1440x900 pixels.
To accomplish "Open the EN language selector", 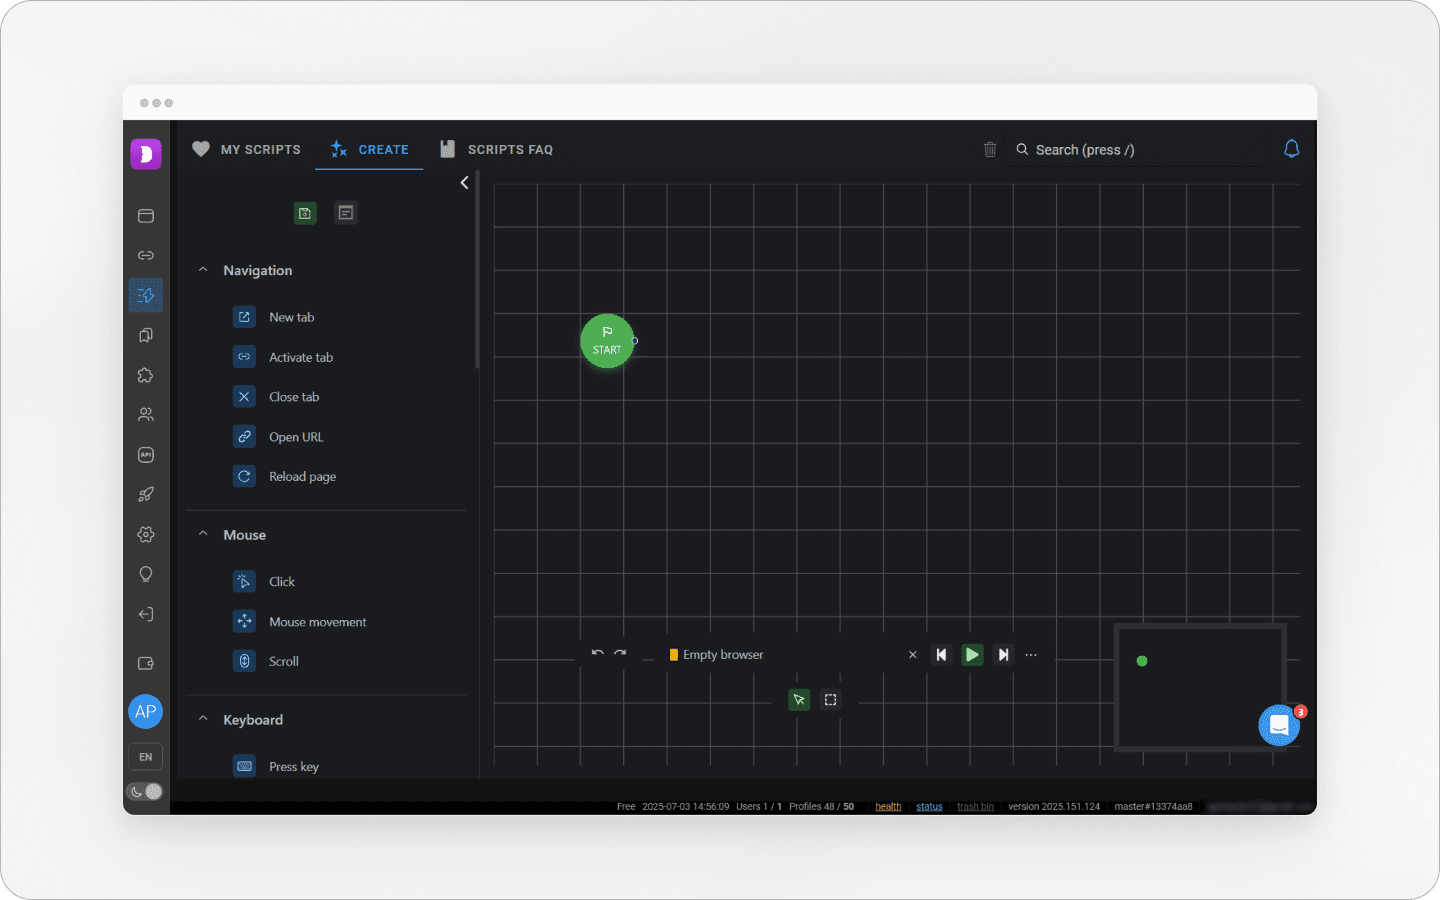I will click(x=146, y=757).
